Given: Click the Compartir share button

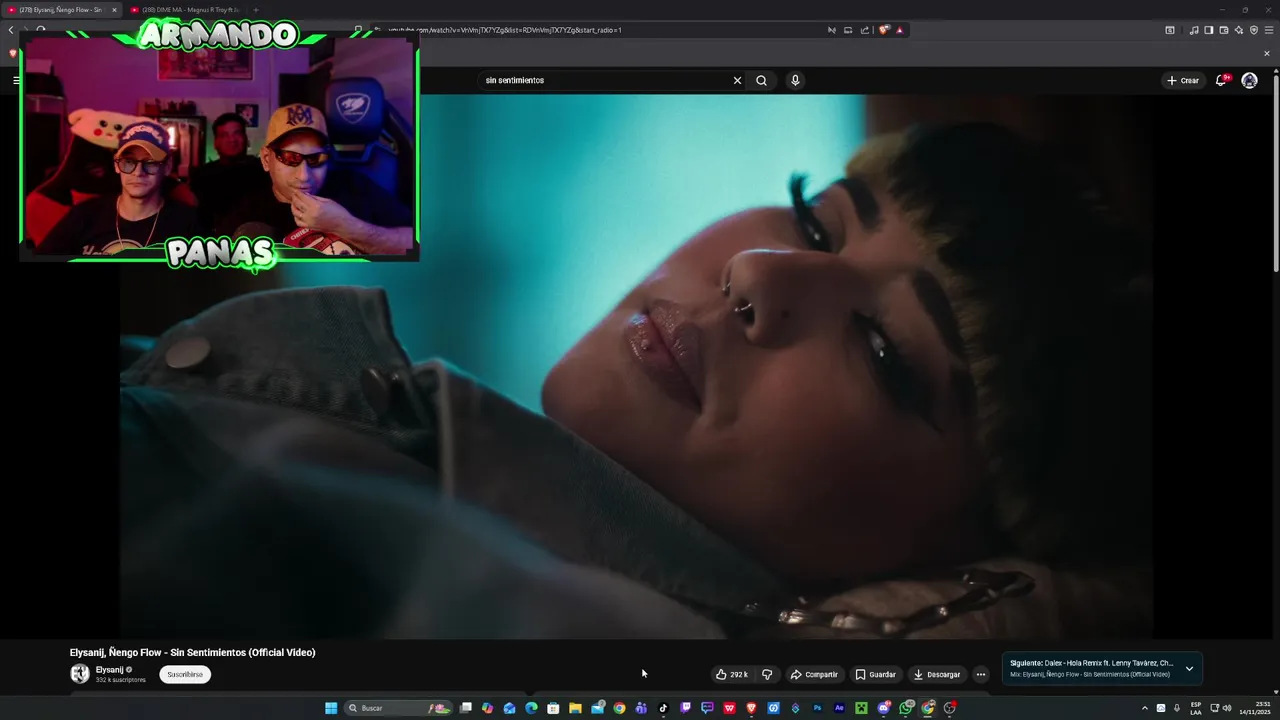Looking at the screenshot, I should [814, 674].
